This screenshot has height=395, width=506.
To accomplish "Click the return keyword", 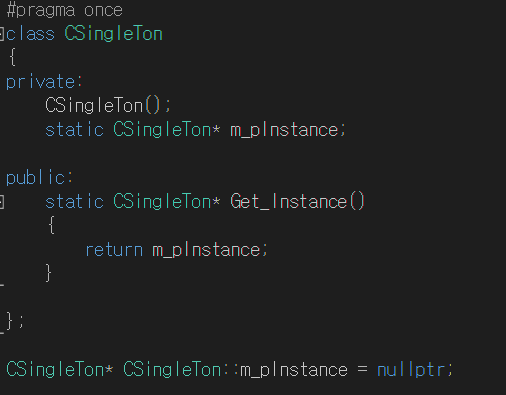I will coord(114,250).
